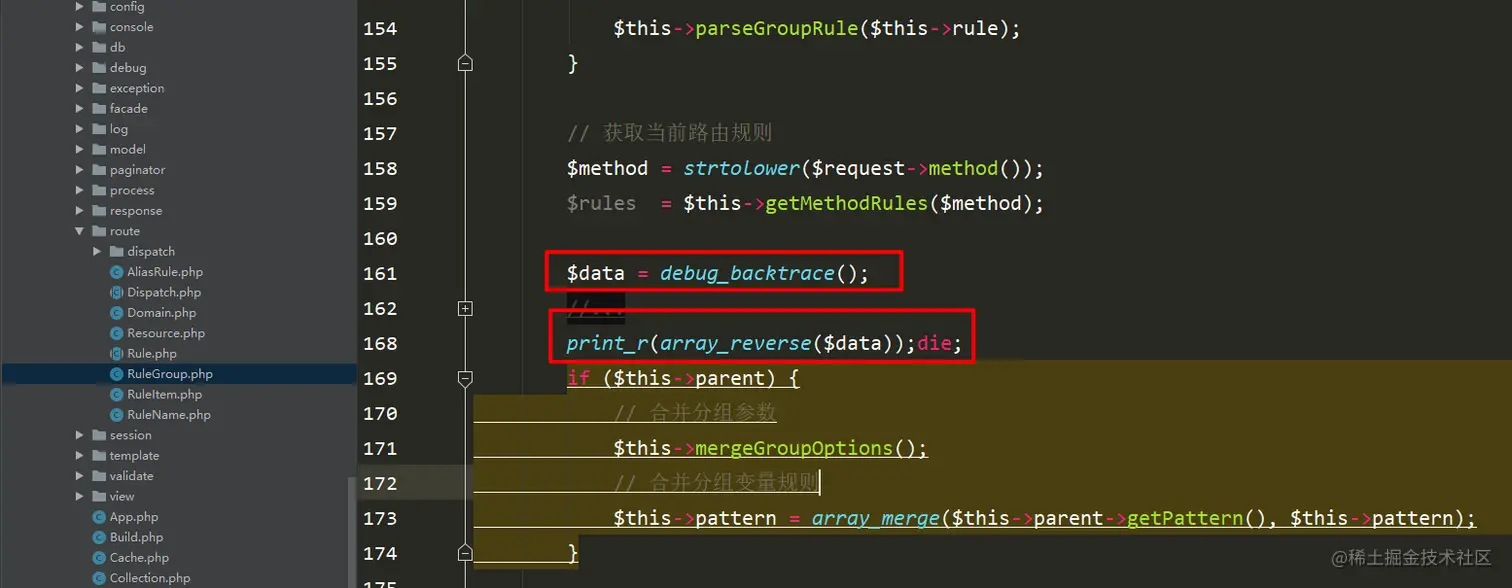Expand the facade folder arrow
Viewport: 1512px width, 588px height.
coord(80,108)
